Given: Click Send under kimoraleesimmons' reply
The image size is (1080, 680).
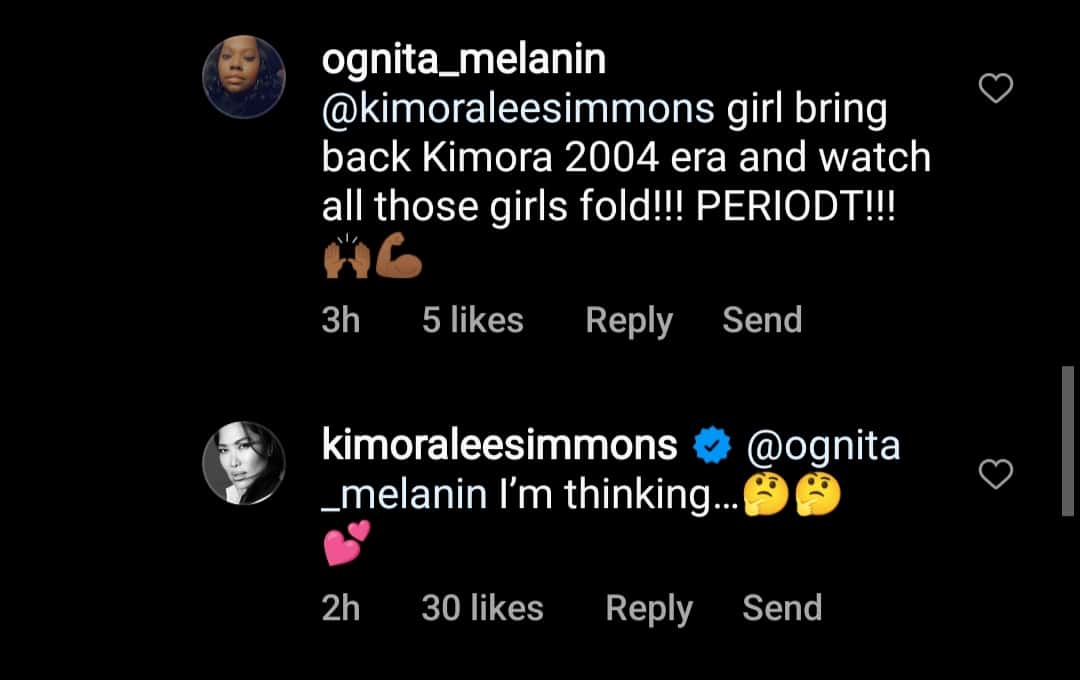Looking at the screenshot, I should coord(782,607).
